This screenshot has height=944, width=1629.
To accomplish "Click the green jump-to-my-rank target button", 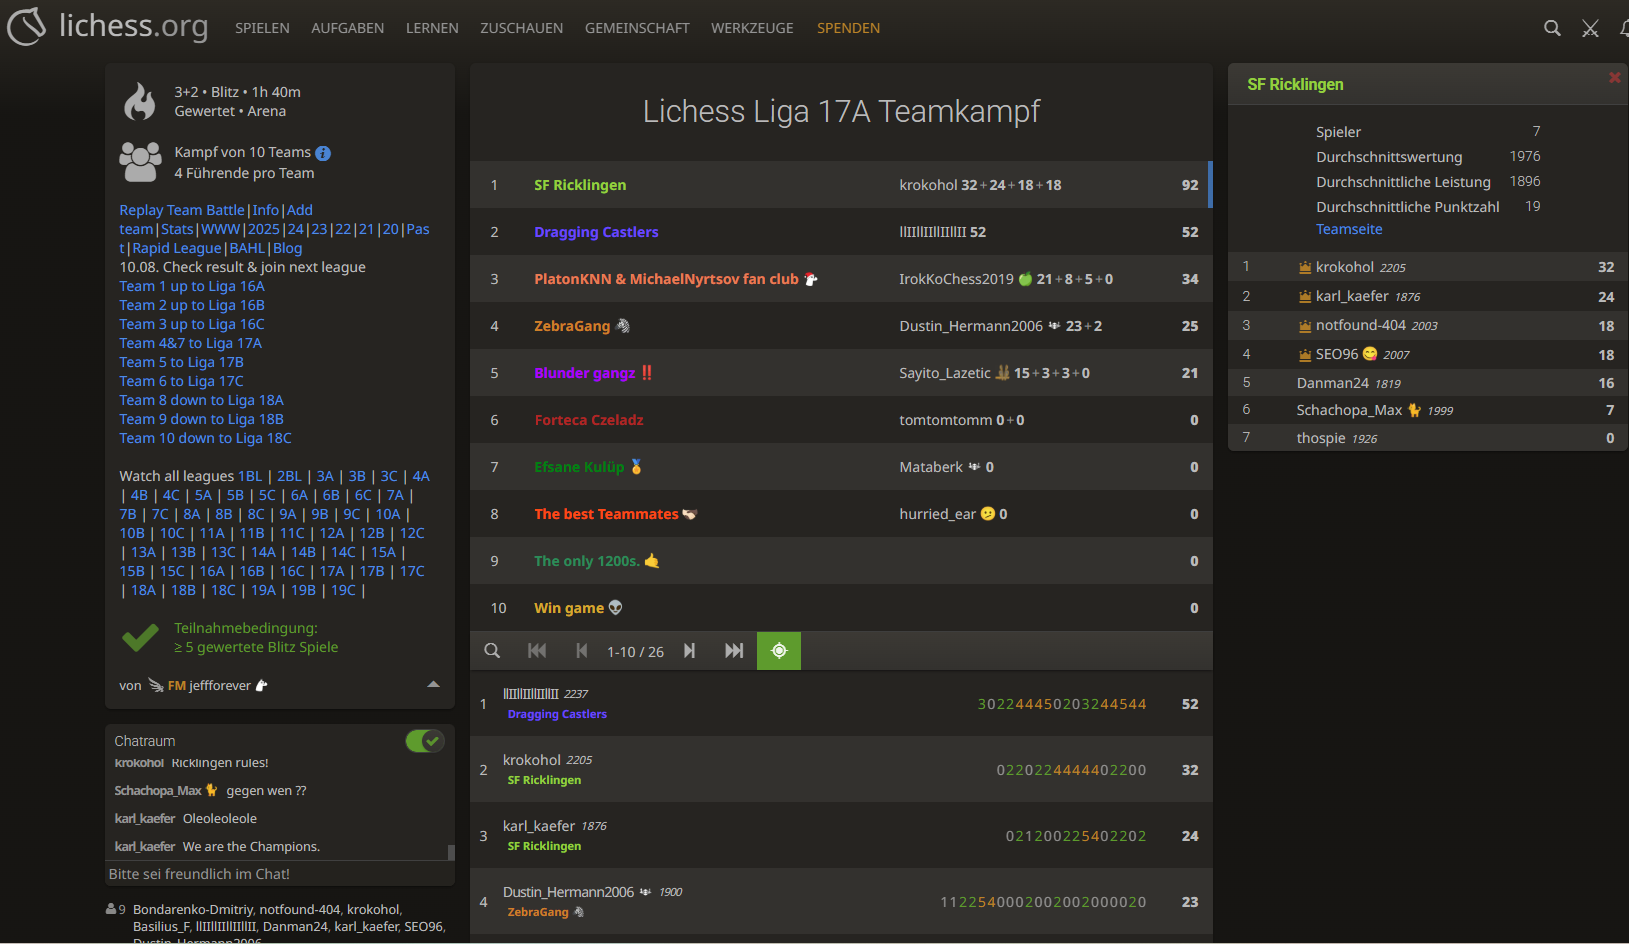I will [779, 651].
